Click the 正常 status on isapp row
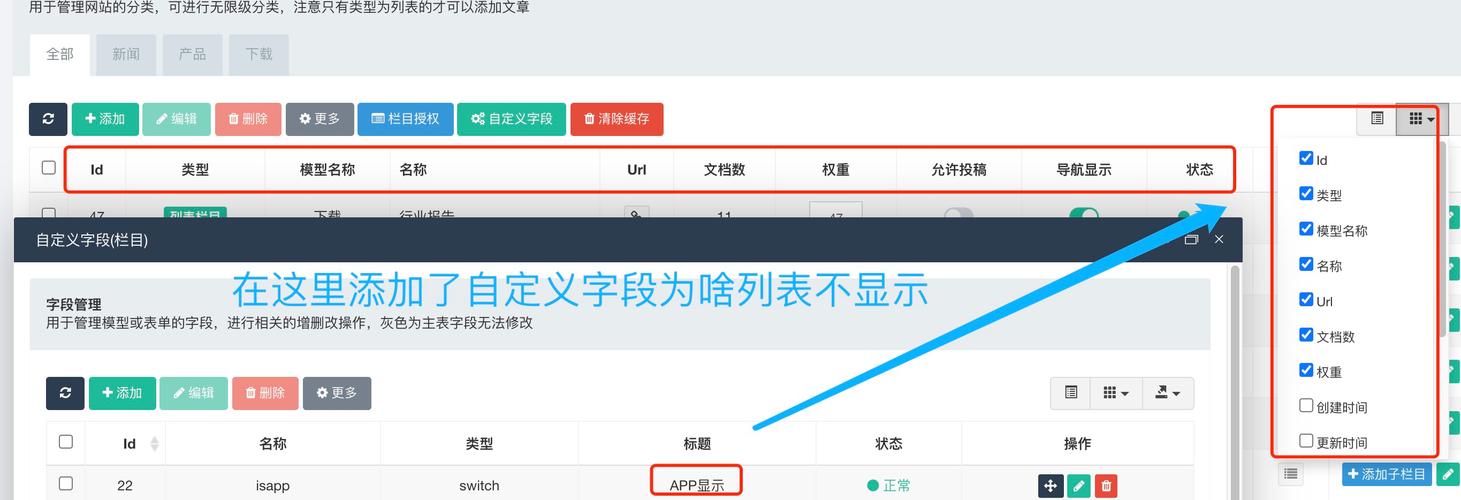The image size is (1461, 500). tap(889, 486)
